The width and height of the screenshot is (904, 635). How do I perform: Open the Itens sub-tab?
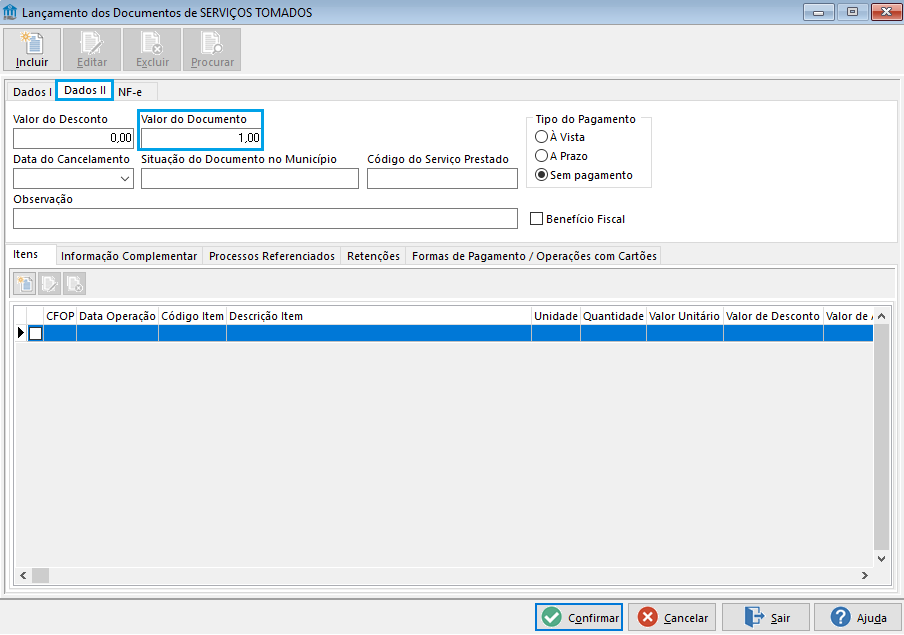click(26, 254)
